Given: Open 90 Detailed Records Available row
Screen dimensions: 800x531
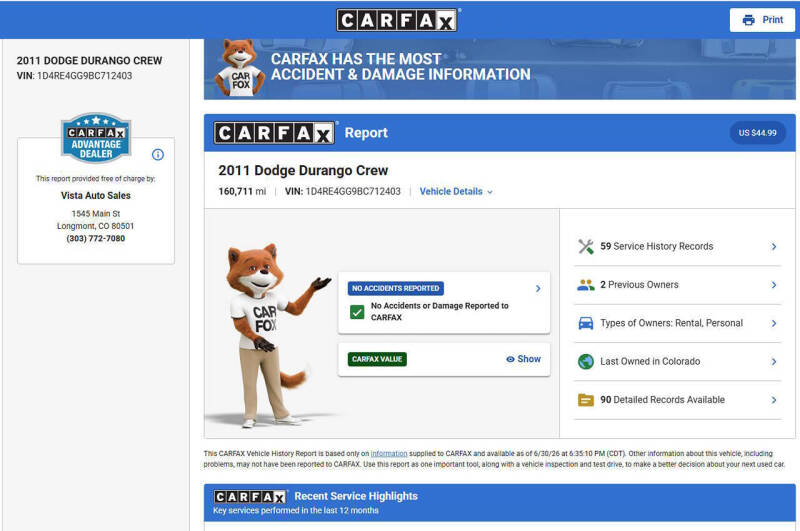Looking at the screenshot, I should [x=677, y=400].
